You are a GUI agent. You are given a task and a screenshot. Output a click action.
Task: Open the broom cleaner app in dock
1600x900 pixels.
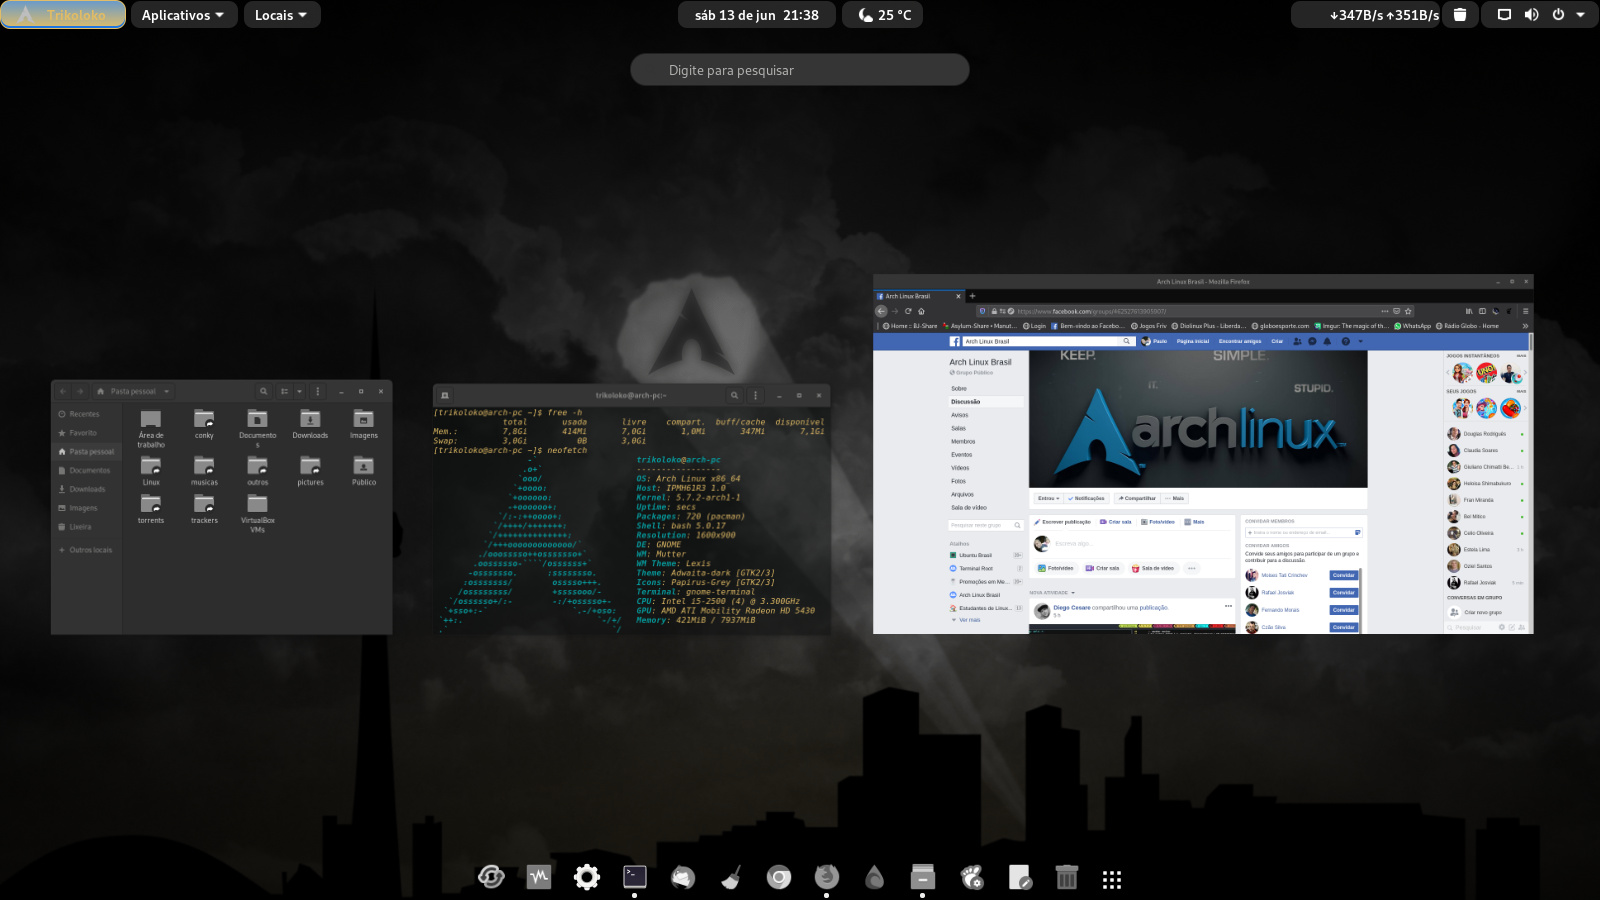click(x=731, y=878)
